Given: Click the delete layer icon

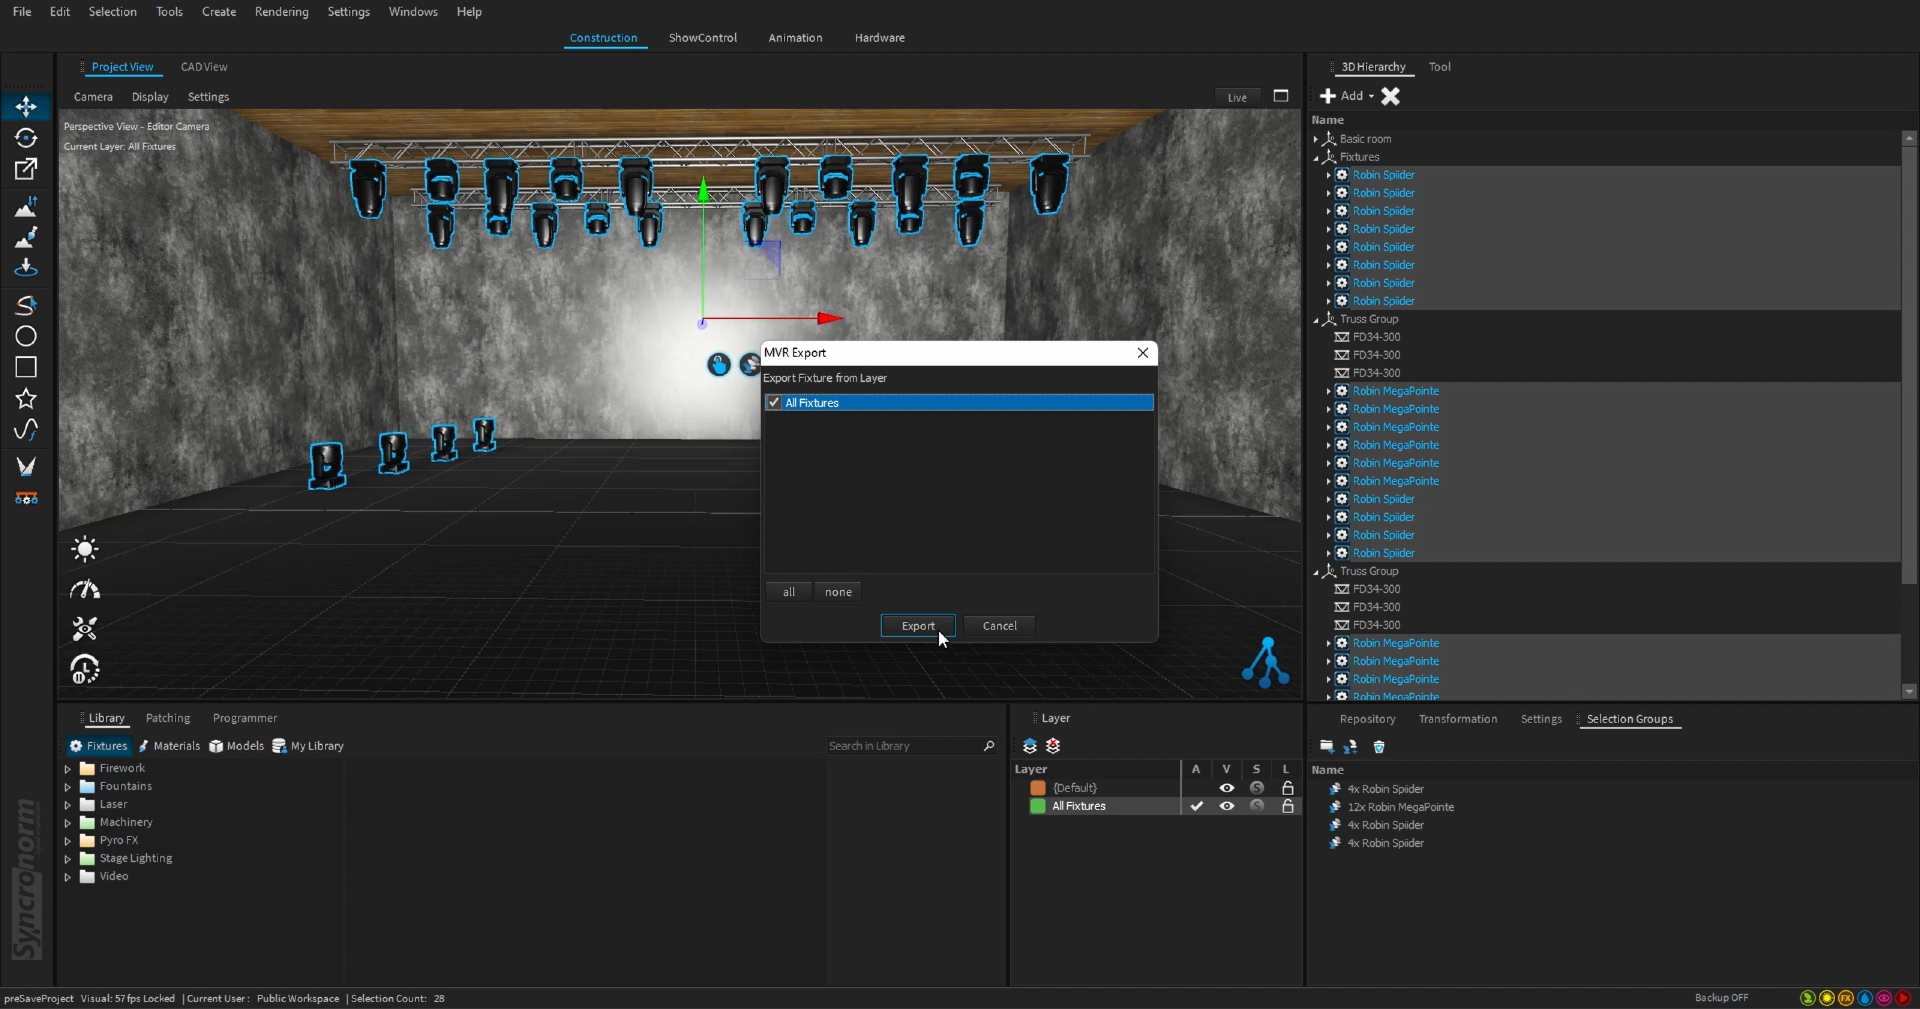Looking at the screenshot, I should tap(1053, 746).
